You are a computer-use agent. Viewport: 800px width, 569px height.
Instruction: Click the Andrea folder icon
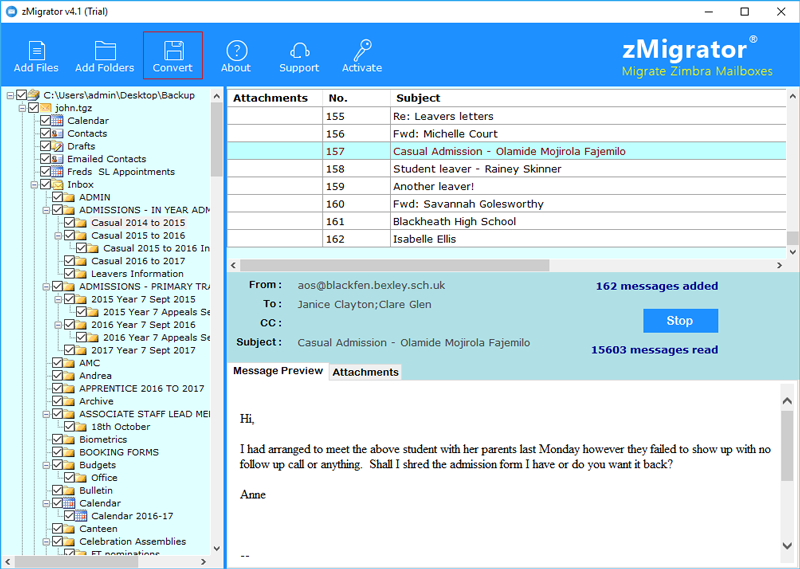[x=69, y=376]
